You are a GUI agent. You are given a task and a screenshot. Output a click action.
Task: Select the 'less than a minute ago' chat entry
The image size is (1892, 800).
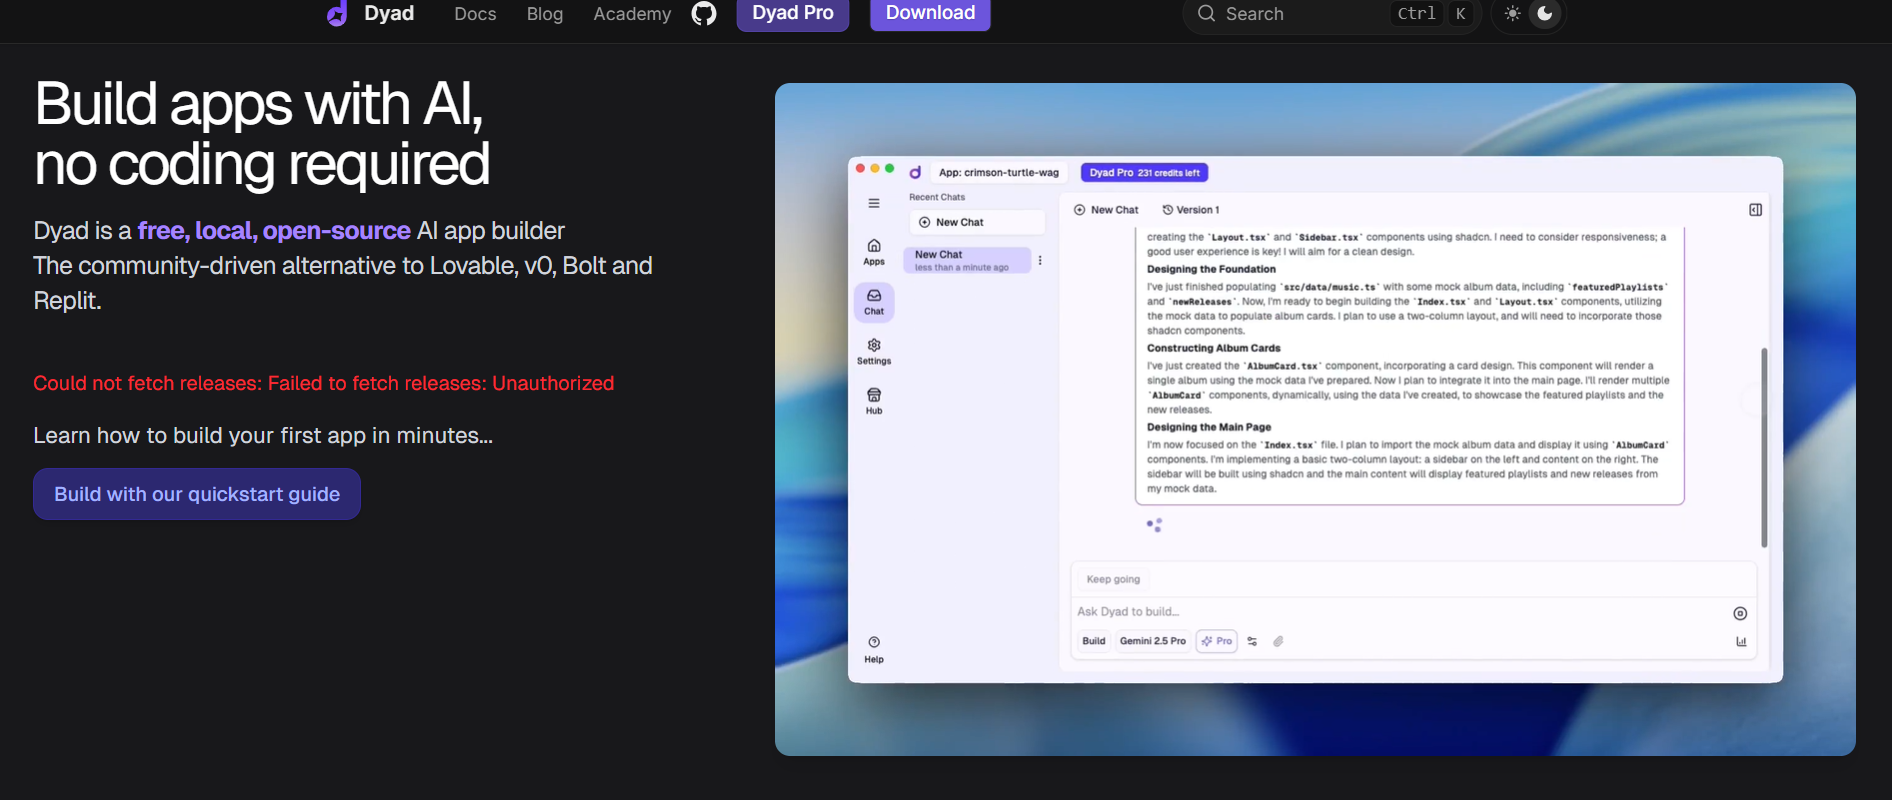(967, 260)
